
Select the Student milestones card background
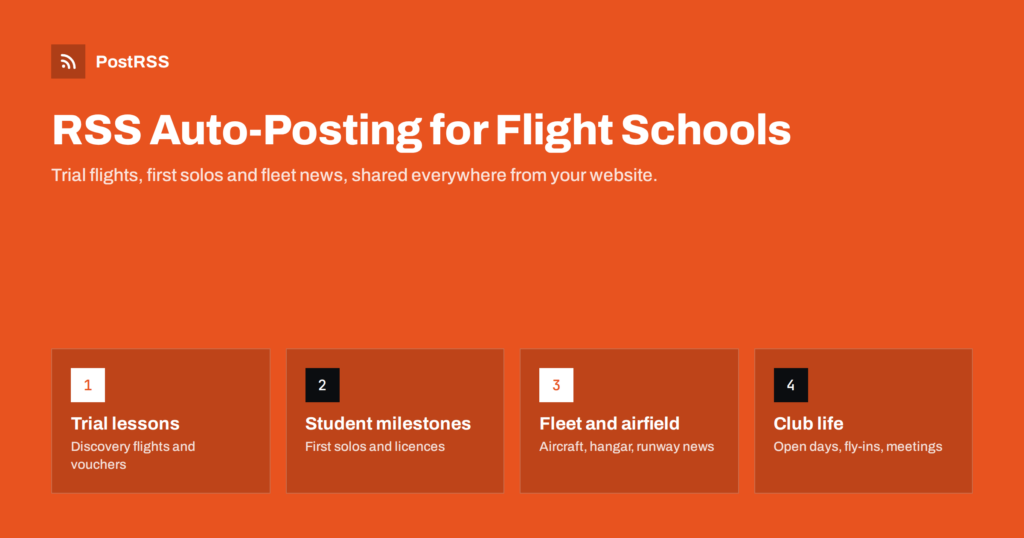pos(395,421)
